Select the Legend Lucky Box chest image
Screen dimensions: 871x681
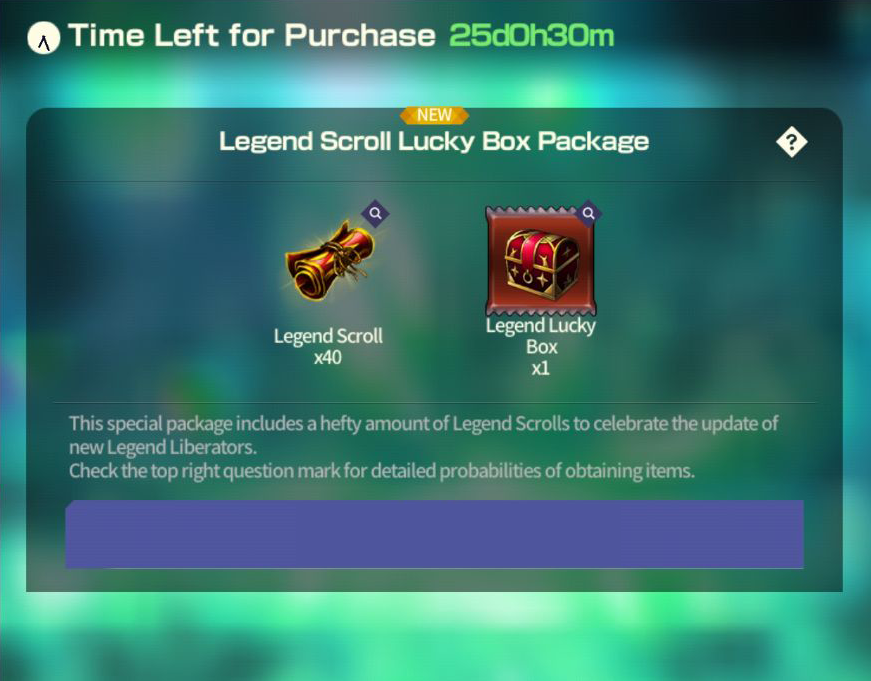(540, 261)
